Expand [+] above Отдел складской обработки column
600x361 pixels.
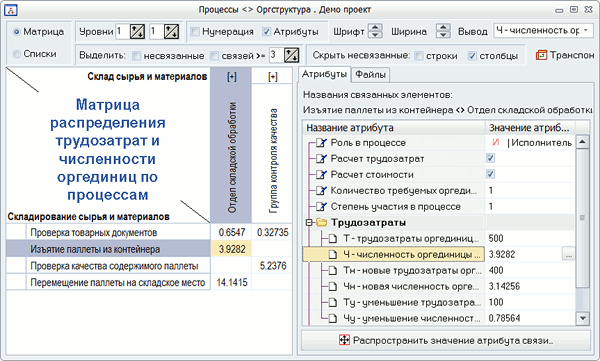tap(232, 77)
